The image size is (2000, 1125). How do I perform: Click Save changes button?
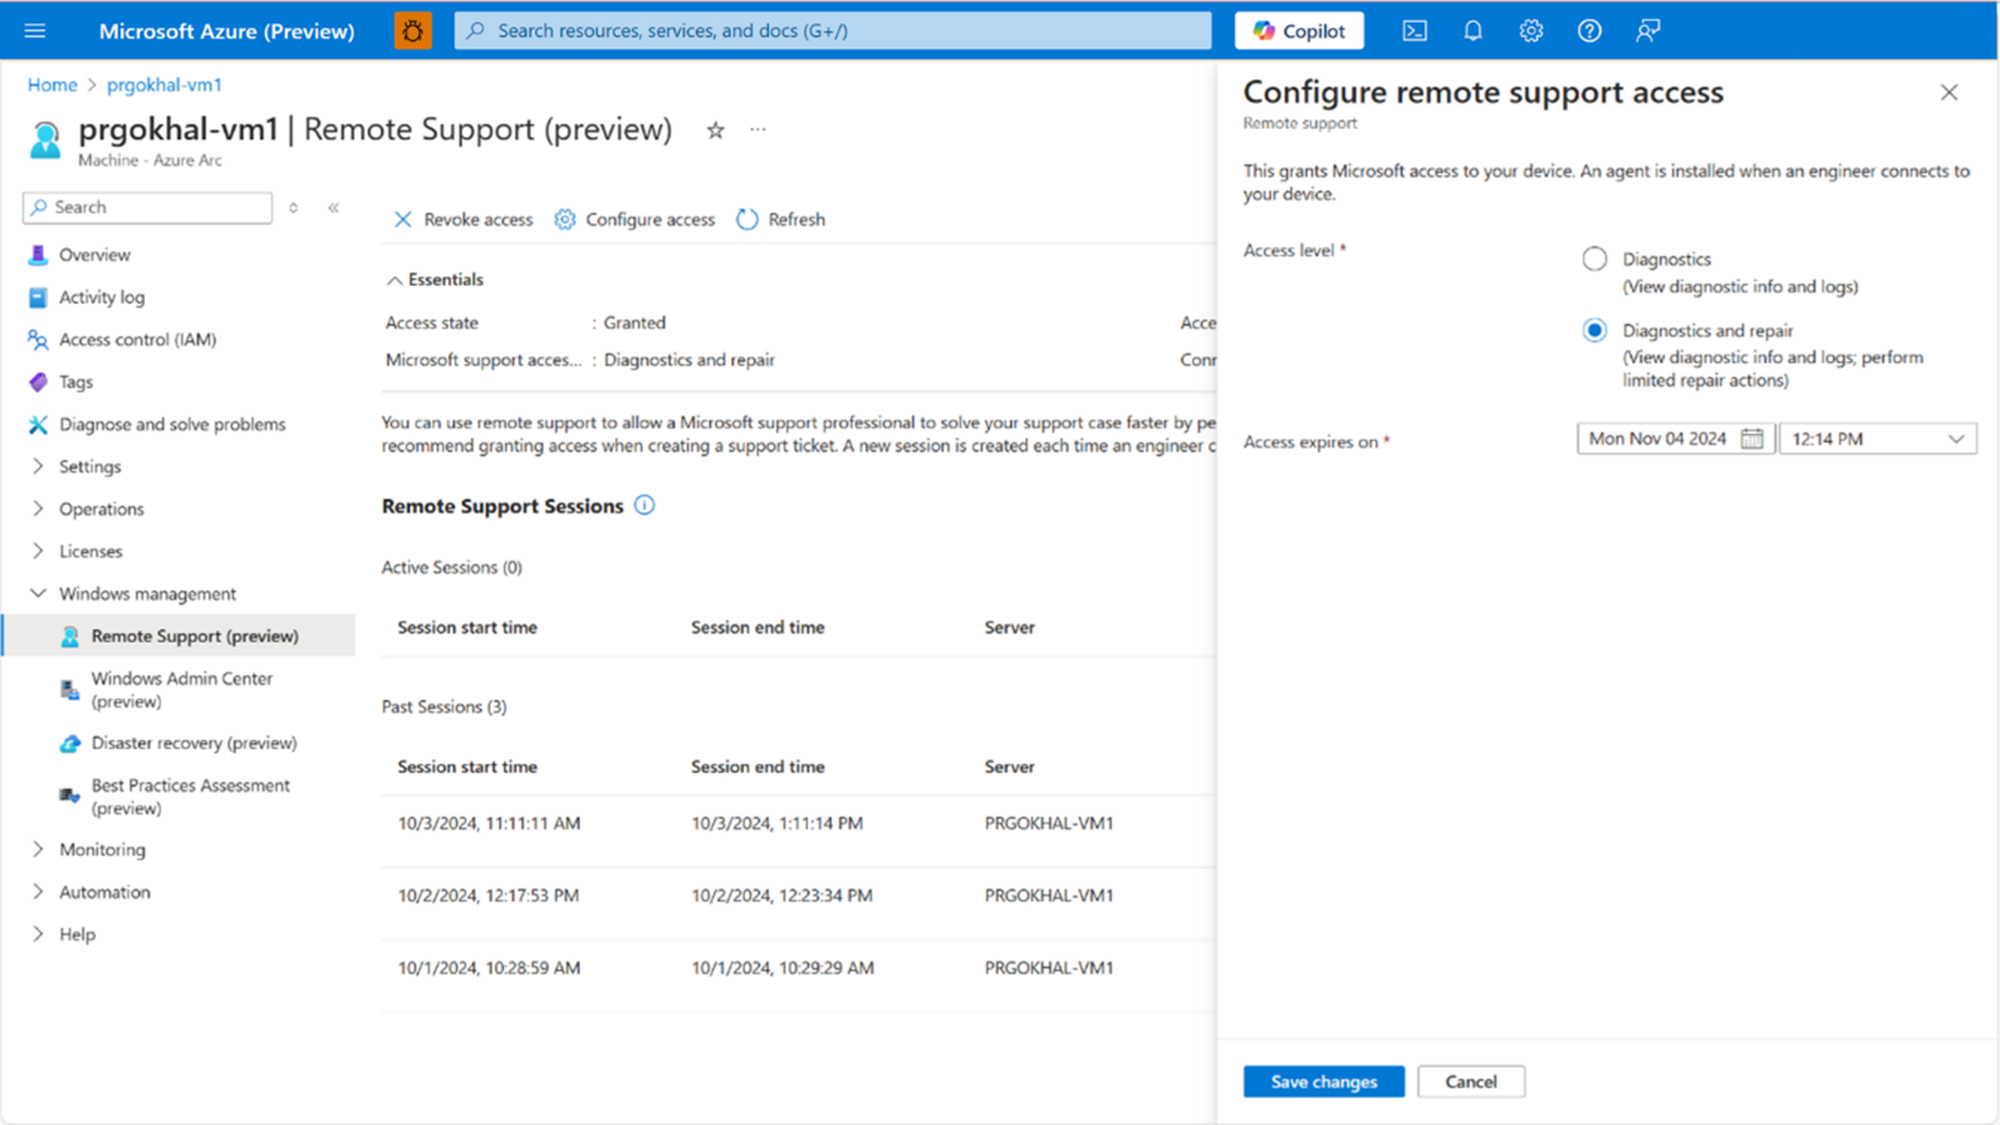[x=1324, y=1082]
